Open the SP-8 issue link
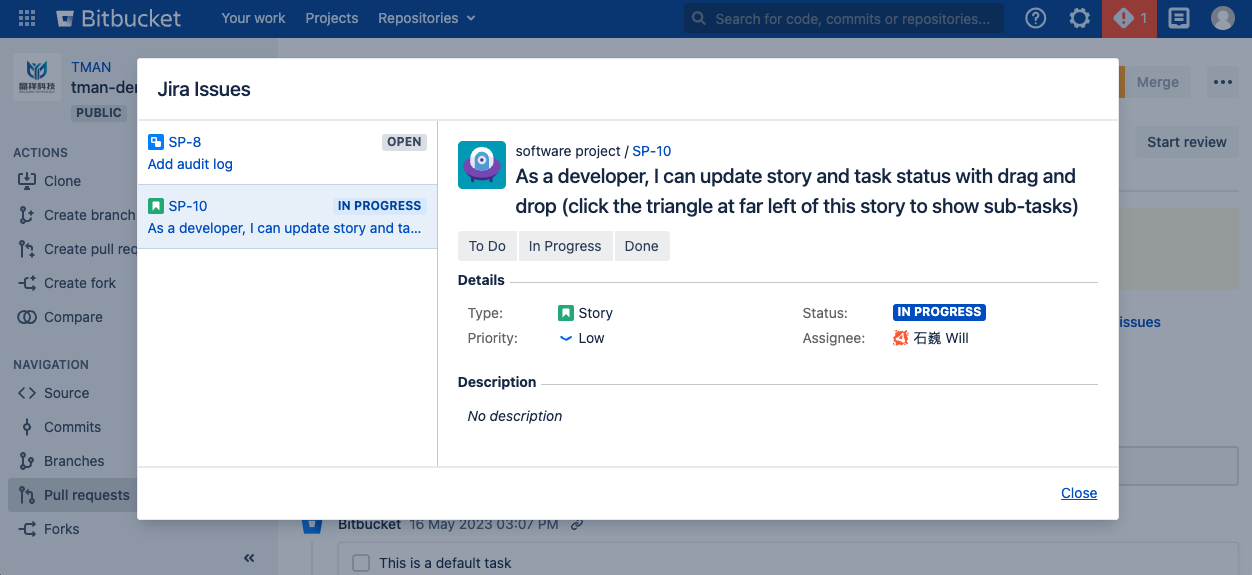This screenshot has height=575, width=1252. point(185,142)
